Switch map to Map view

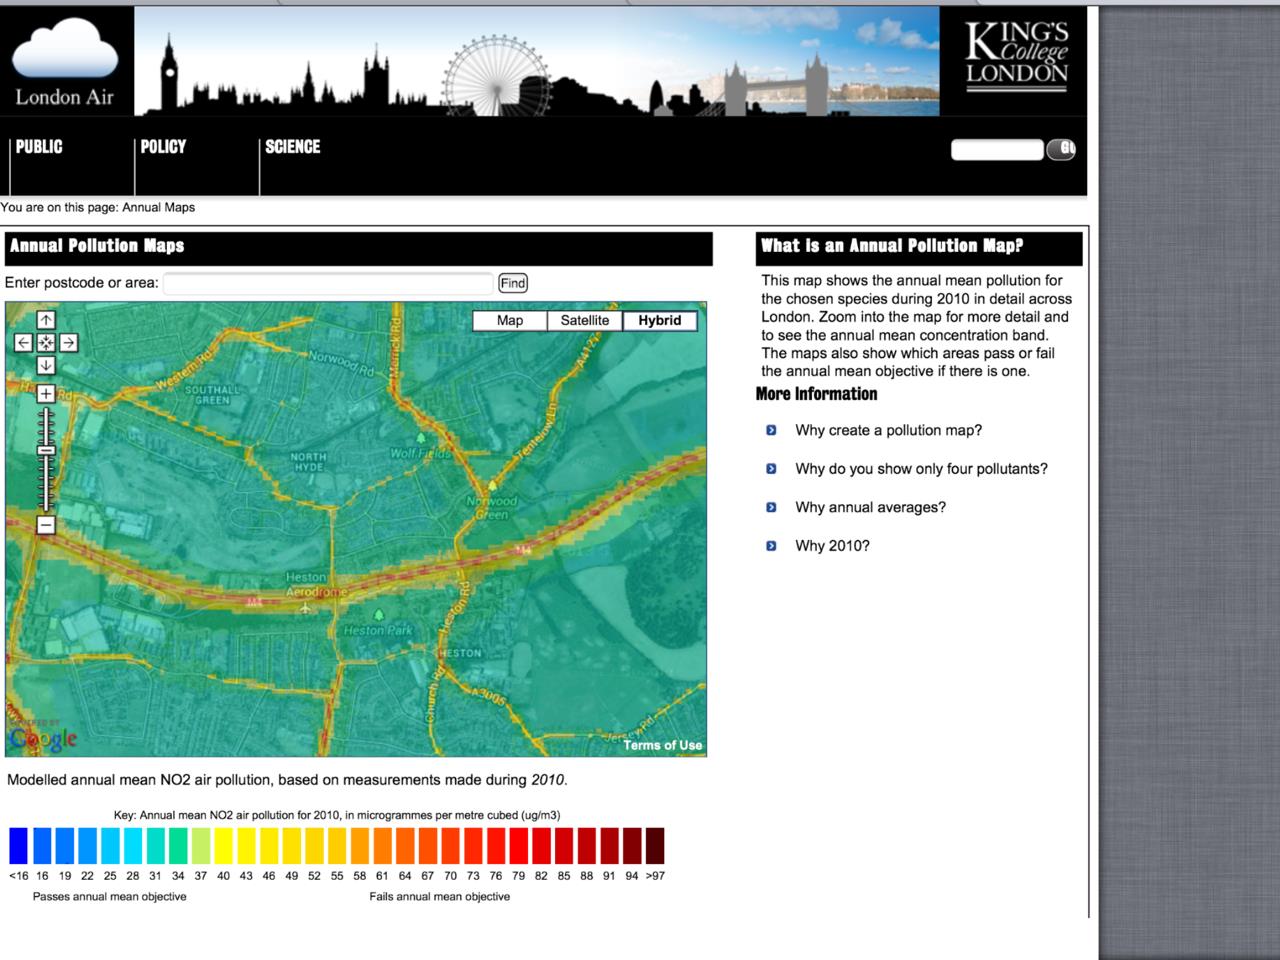point(510,321)
